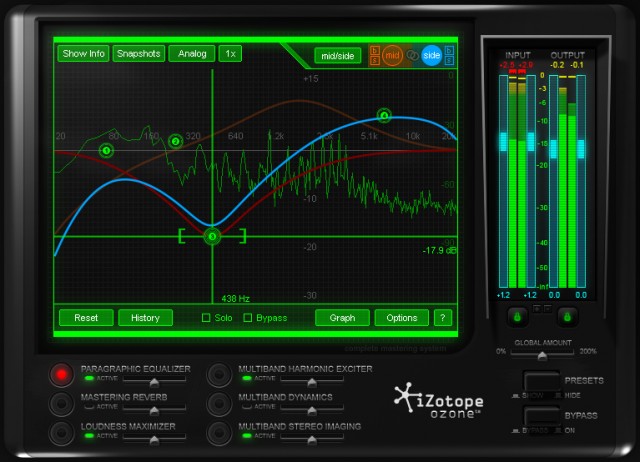Select EQ band node 2 on curve
This screenshot has height=462, width=640.
point(176,142)
